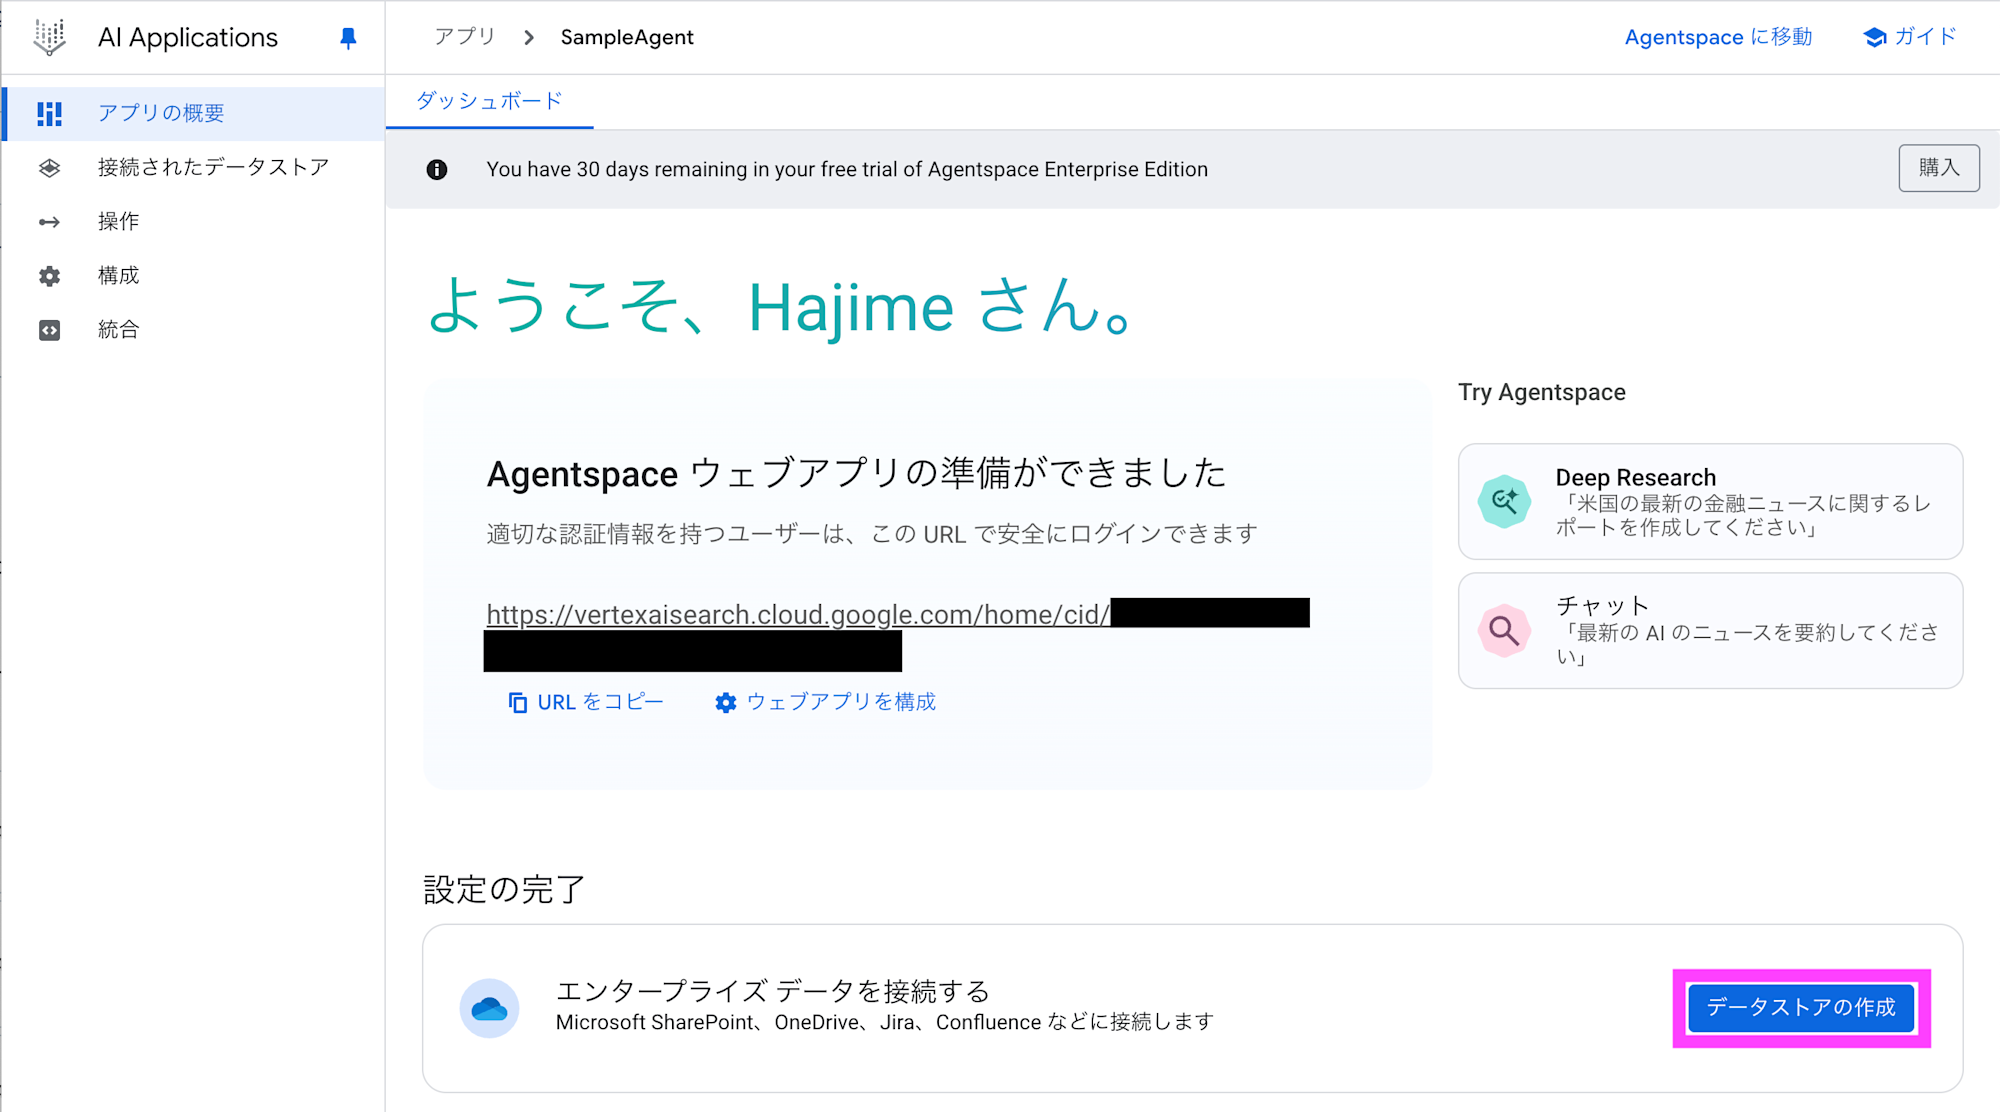
Task: Open the Deep Research card
Action: pos(1710,501)
